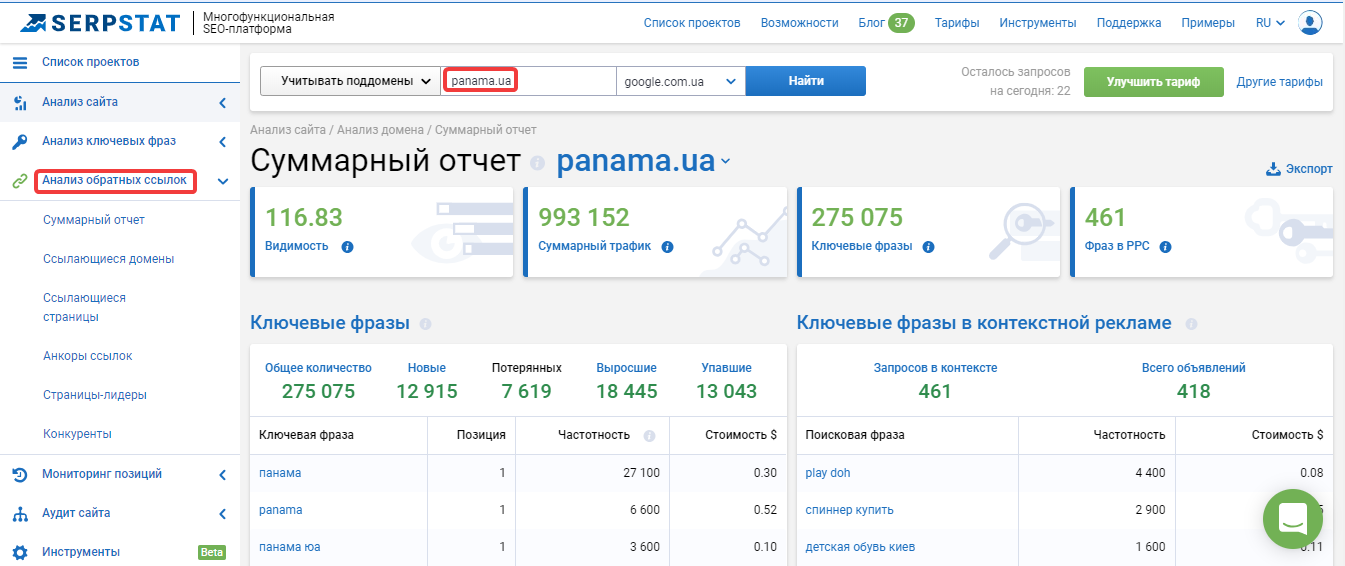Image resolution: width=1345 pixels, height=566 pixels.
Task: Click the gear icon next to Инструменты
Action: pos(19,553)
